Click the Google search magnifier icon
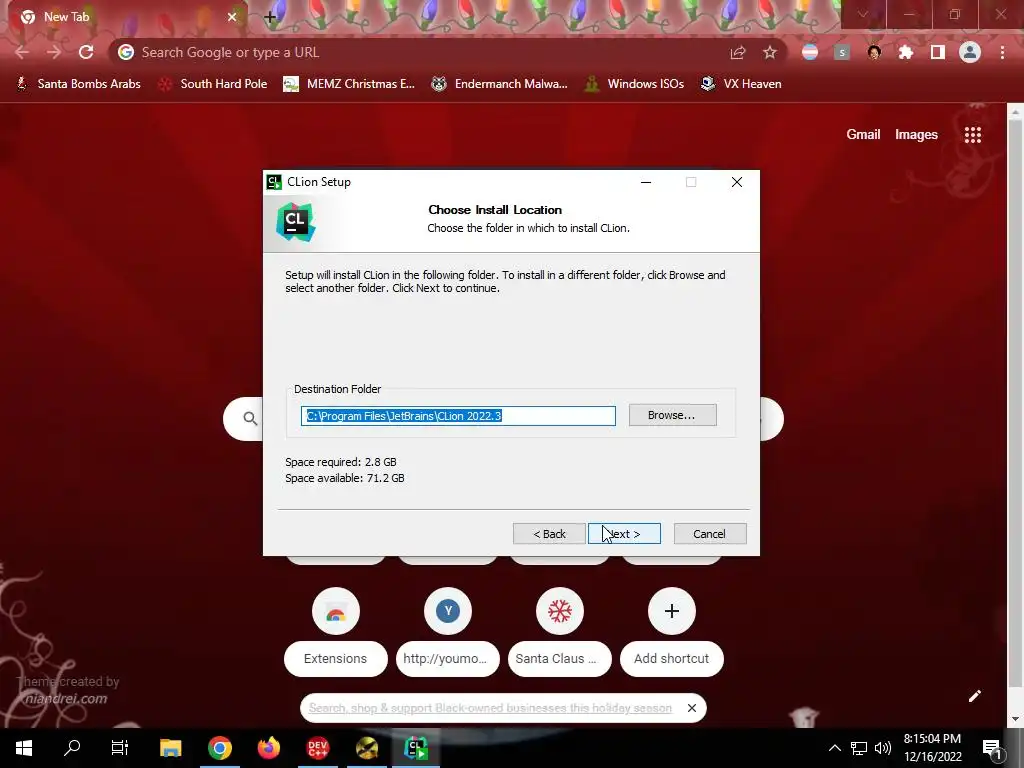Image resolution: width=1024 pixels, height=768 pixels. click(x=250, y=419)
